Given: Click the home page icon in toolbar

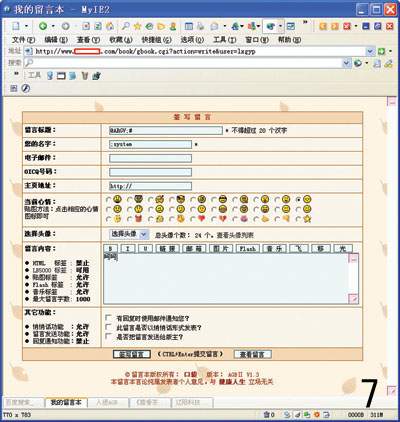Looking at the screenshot, I should click(110, 26).
